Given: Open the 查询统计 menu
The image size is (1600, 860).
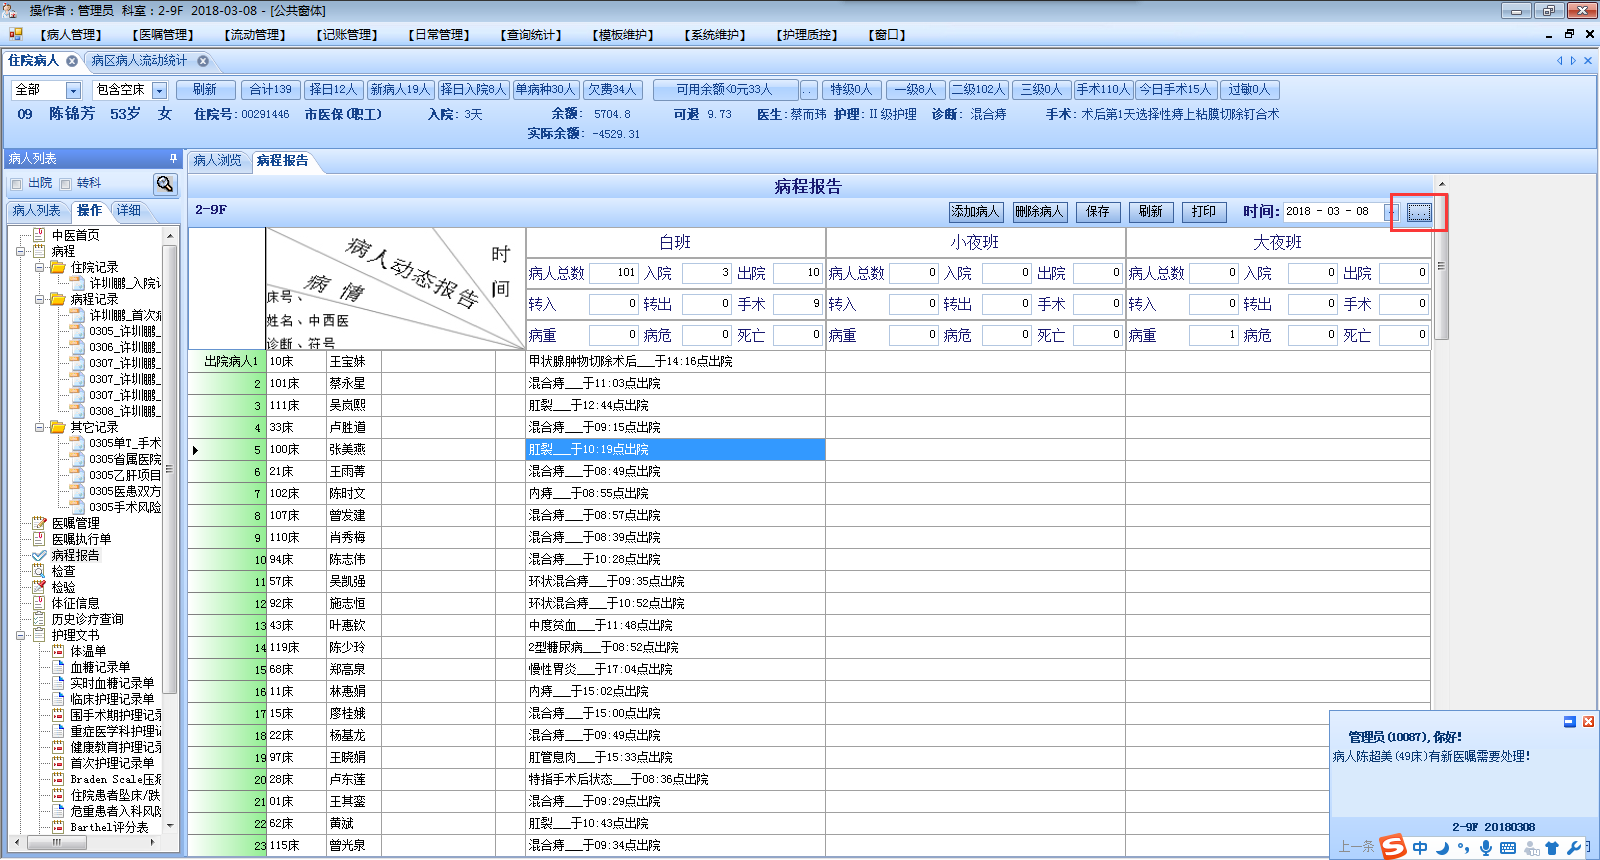Looking at the screenshot, I should tap(531, 35).
